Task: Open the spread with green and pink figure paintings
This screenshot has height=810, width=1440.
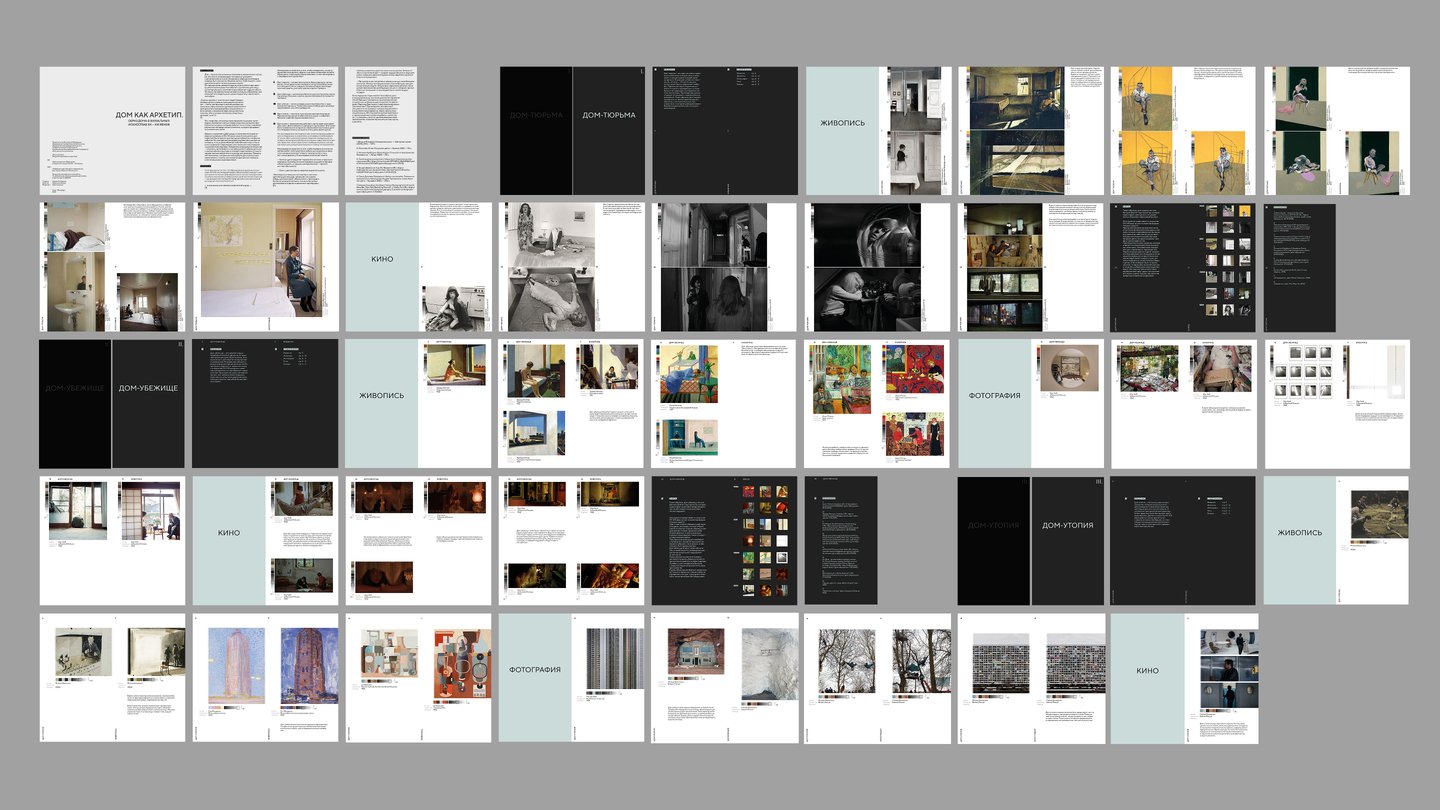Action: 1337,131
